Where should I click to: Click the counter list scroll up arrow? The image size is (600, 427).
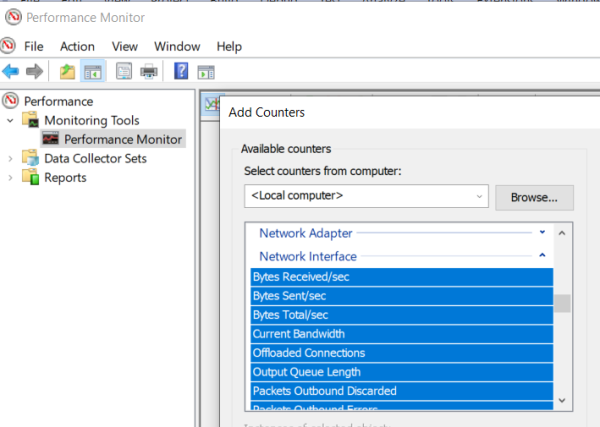(562, 233)
